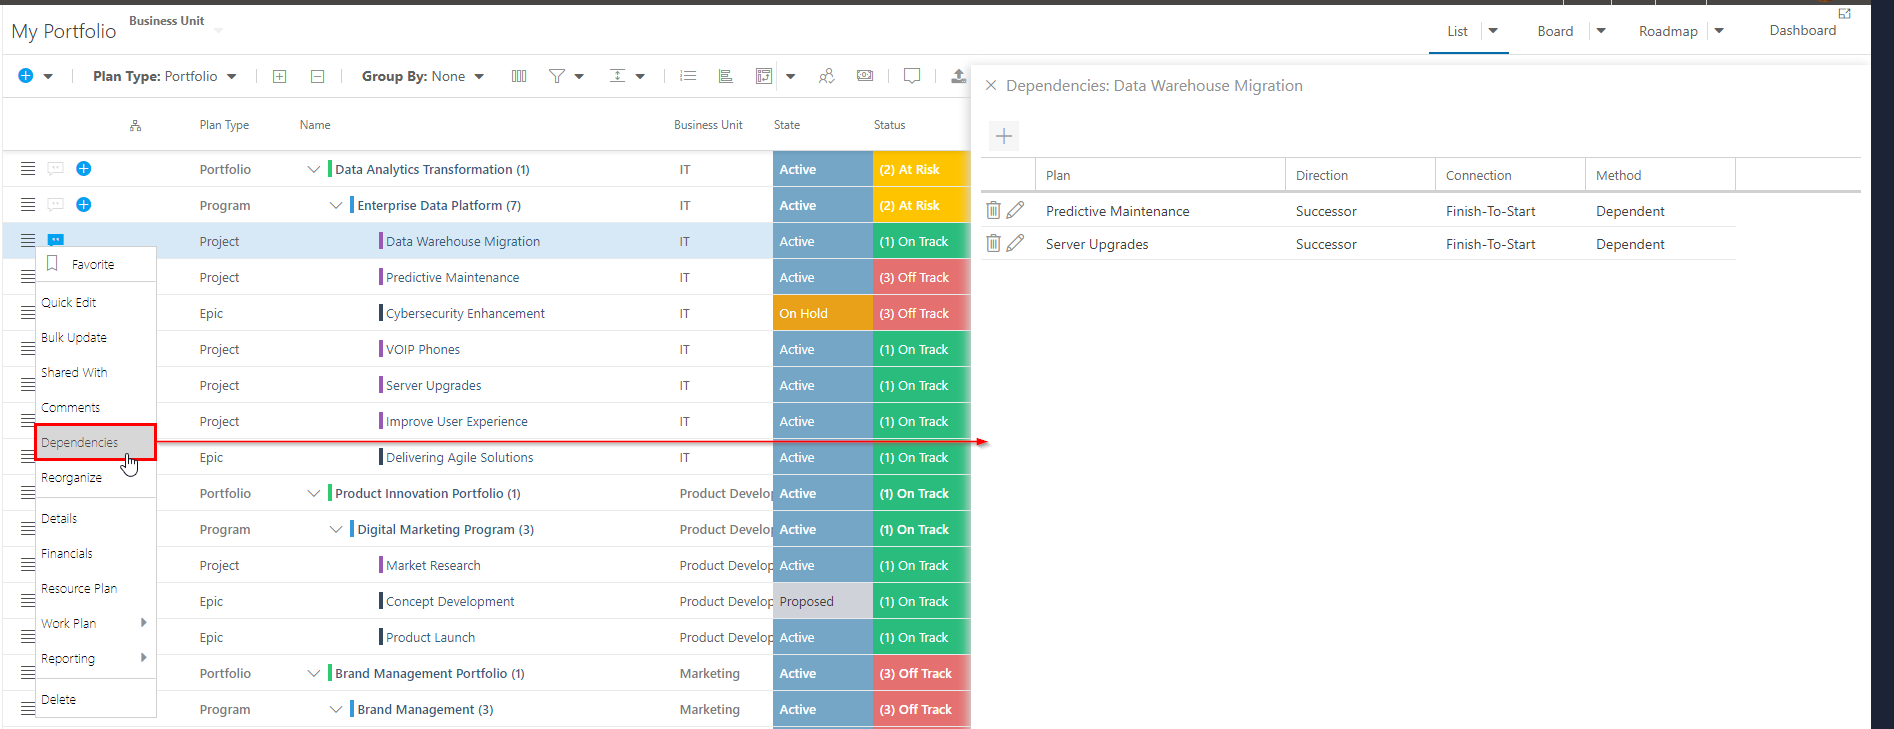This screenshot has width=1894, height=729.
Task: Select Favorite in the context menu
Action: pyautogui.click(x=96, y=264)
